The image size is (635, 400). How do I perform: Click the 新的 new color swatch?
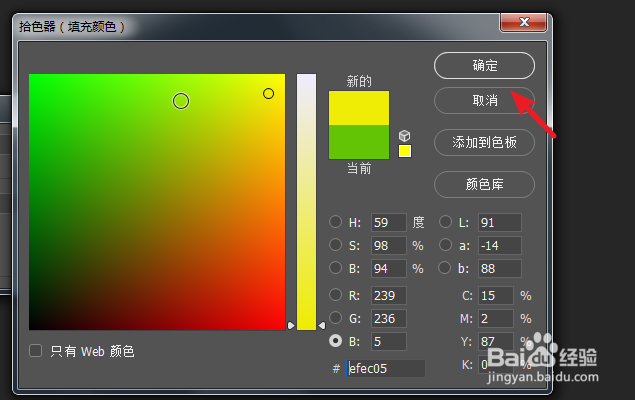click(358, 108)
